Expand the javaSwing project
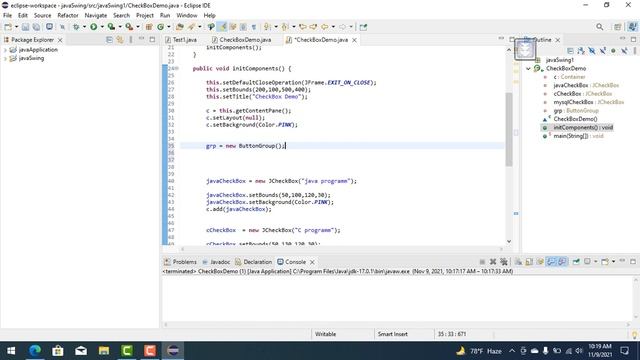 (x=5, y=58)
